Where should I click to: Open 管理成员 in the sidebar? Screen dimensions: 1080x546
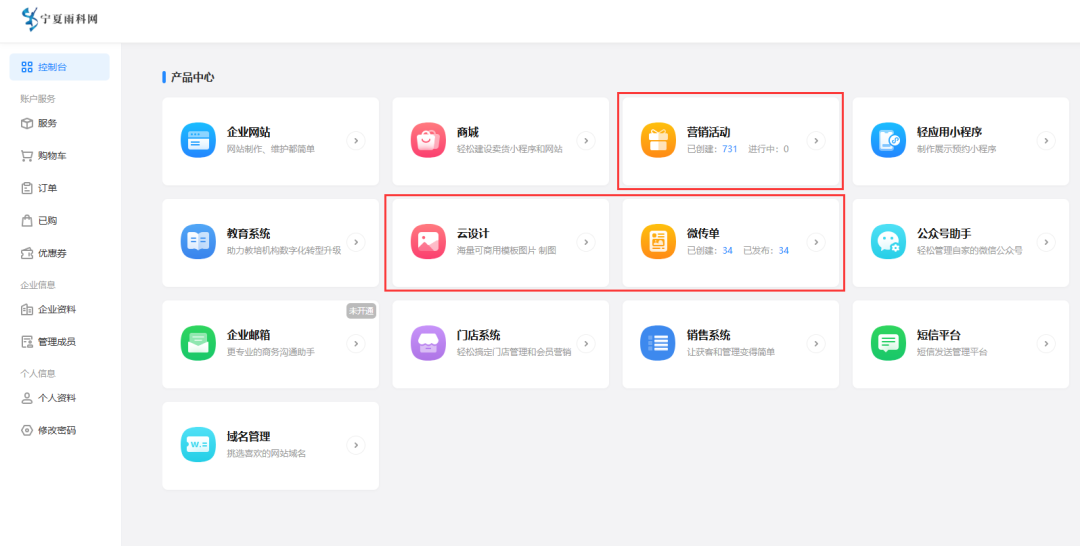[56, 342]
